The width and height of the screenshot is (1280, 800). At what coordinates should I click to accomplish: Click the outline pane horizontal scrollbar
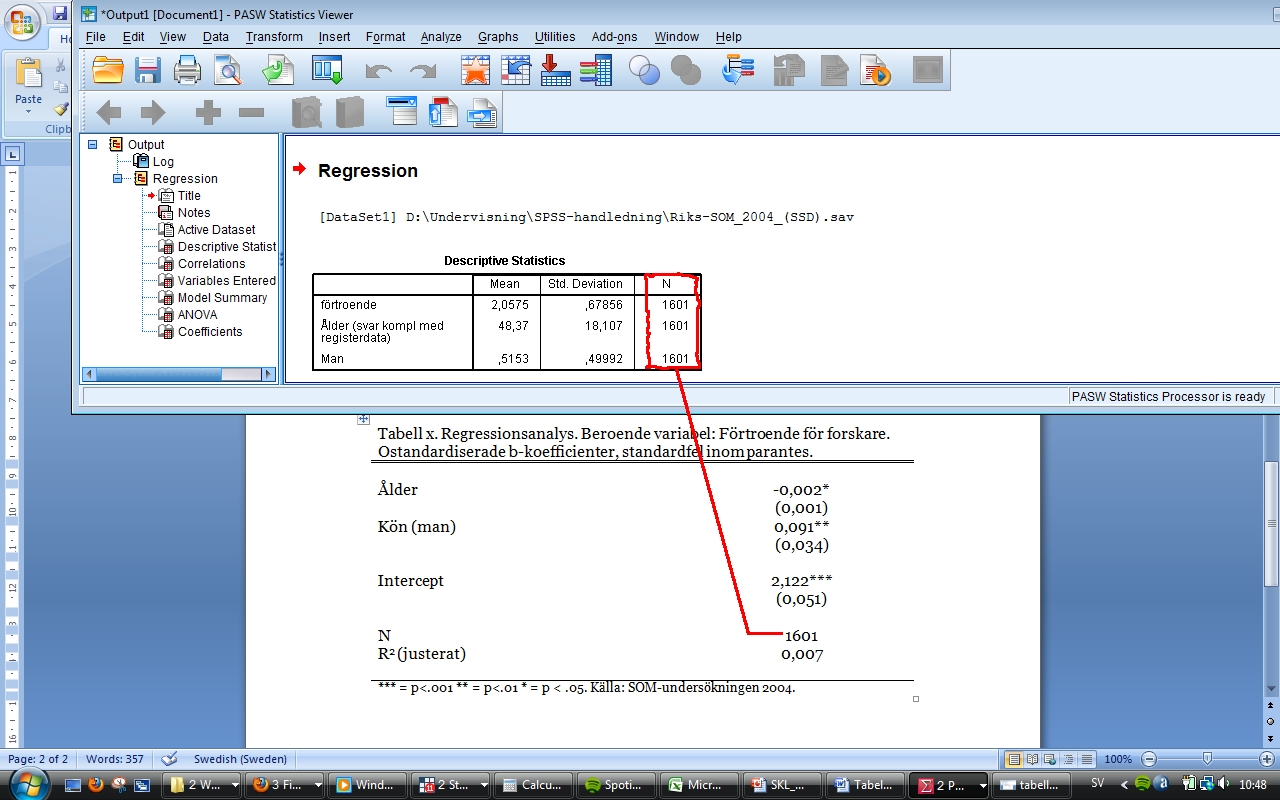(180, 374)
